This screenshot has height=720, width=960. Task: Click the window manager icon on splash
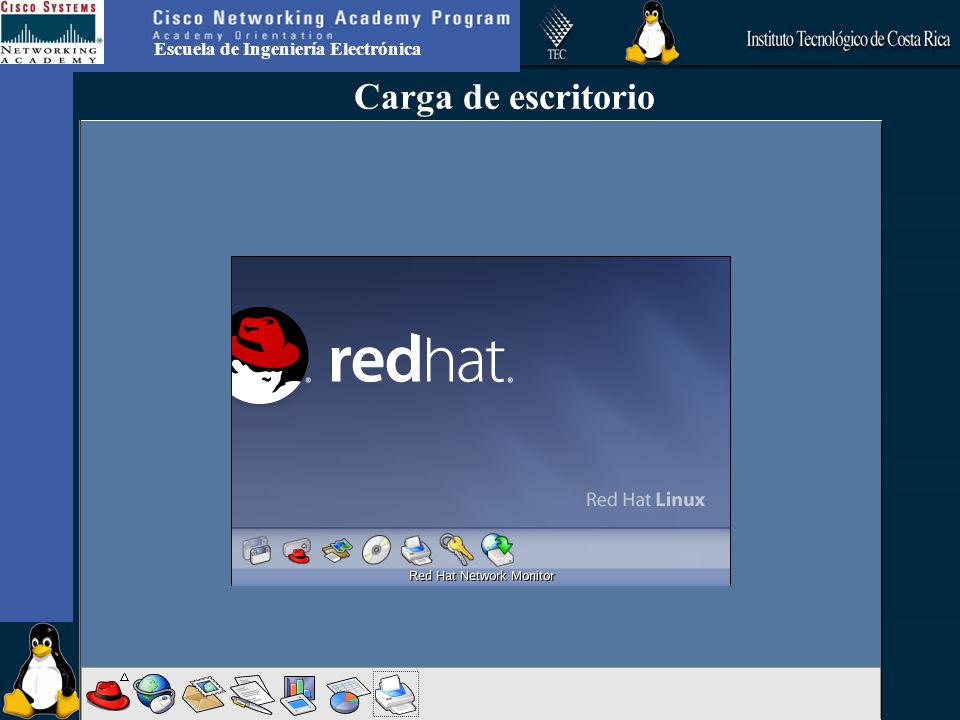tap(257, 550)
